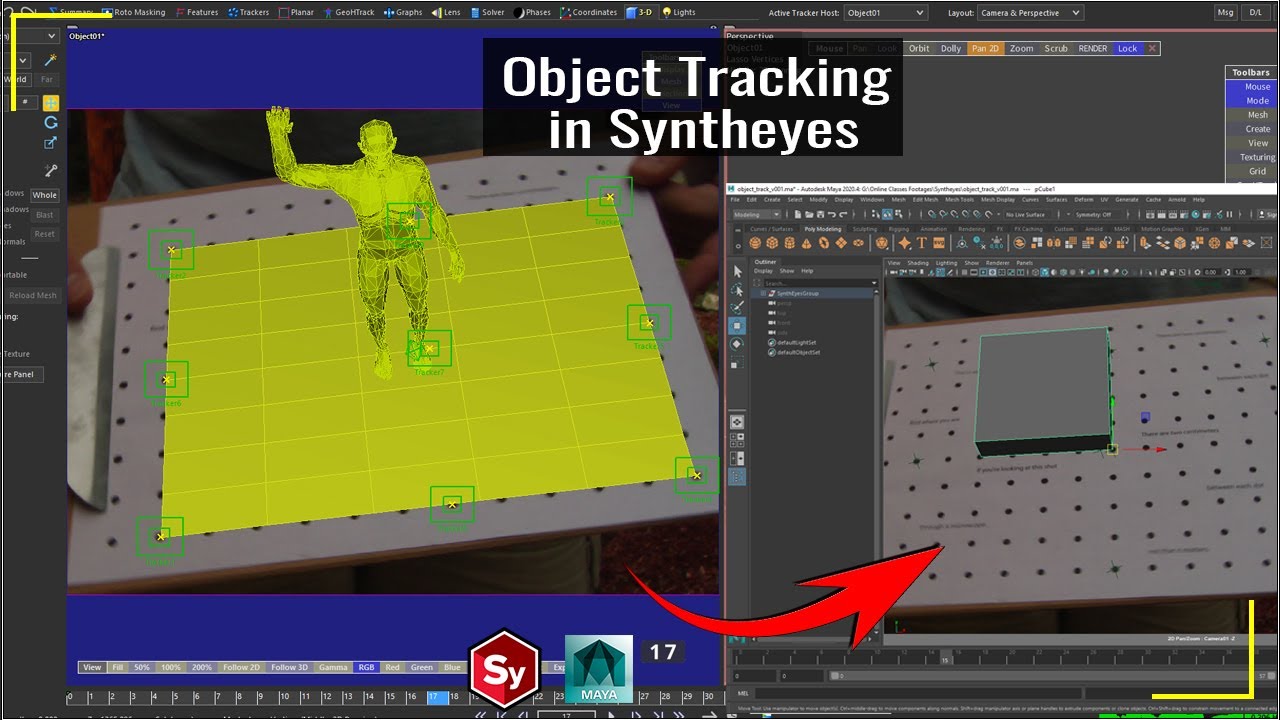Switch to the Features room

click(196, 12)
